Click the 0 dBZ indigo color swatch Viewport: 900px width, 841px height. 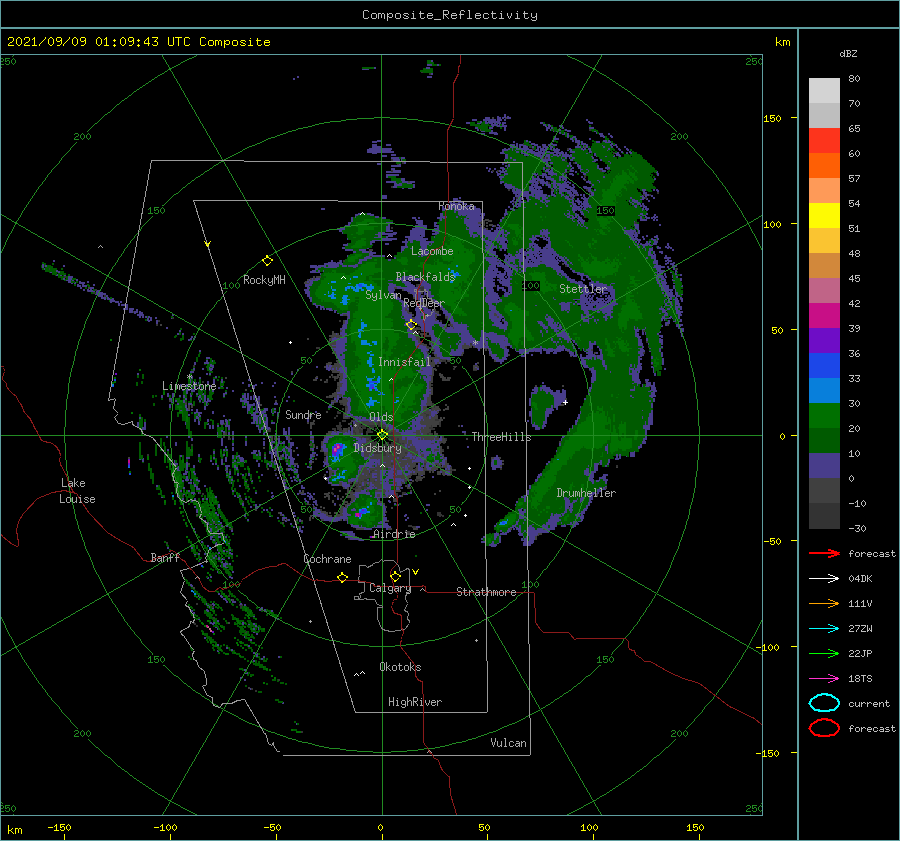coord(824,466)
